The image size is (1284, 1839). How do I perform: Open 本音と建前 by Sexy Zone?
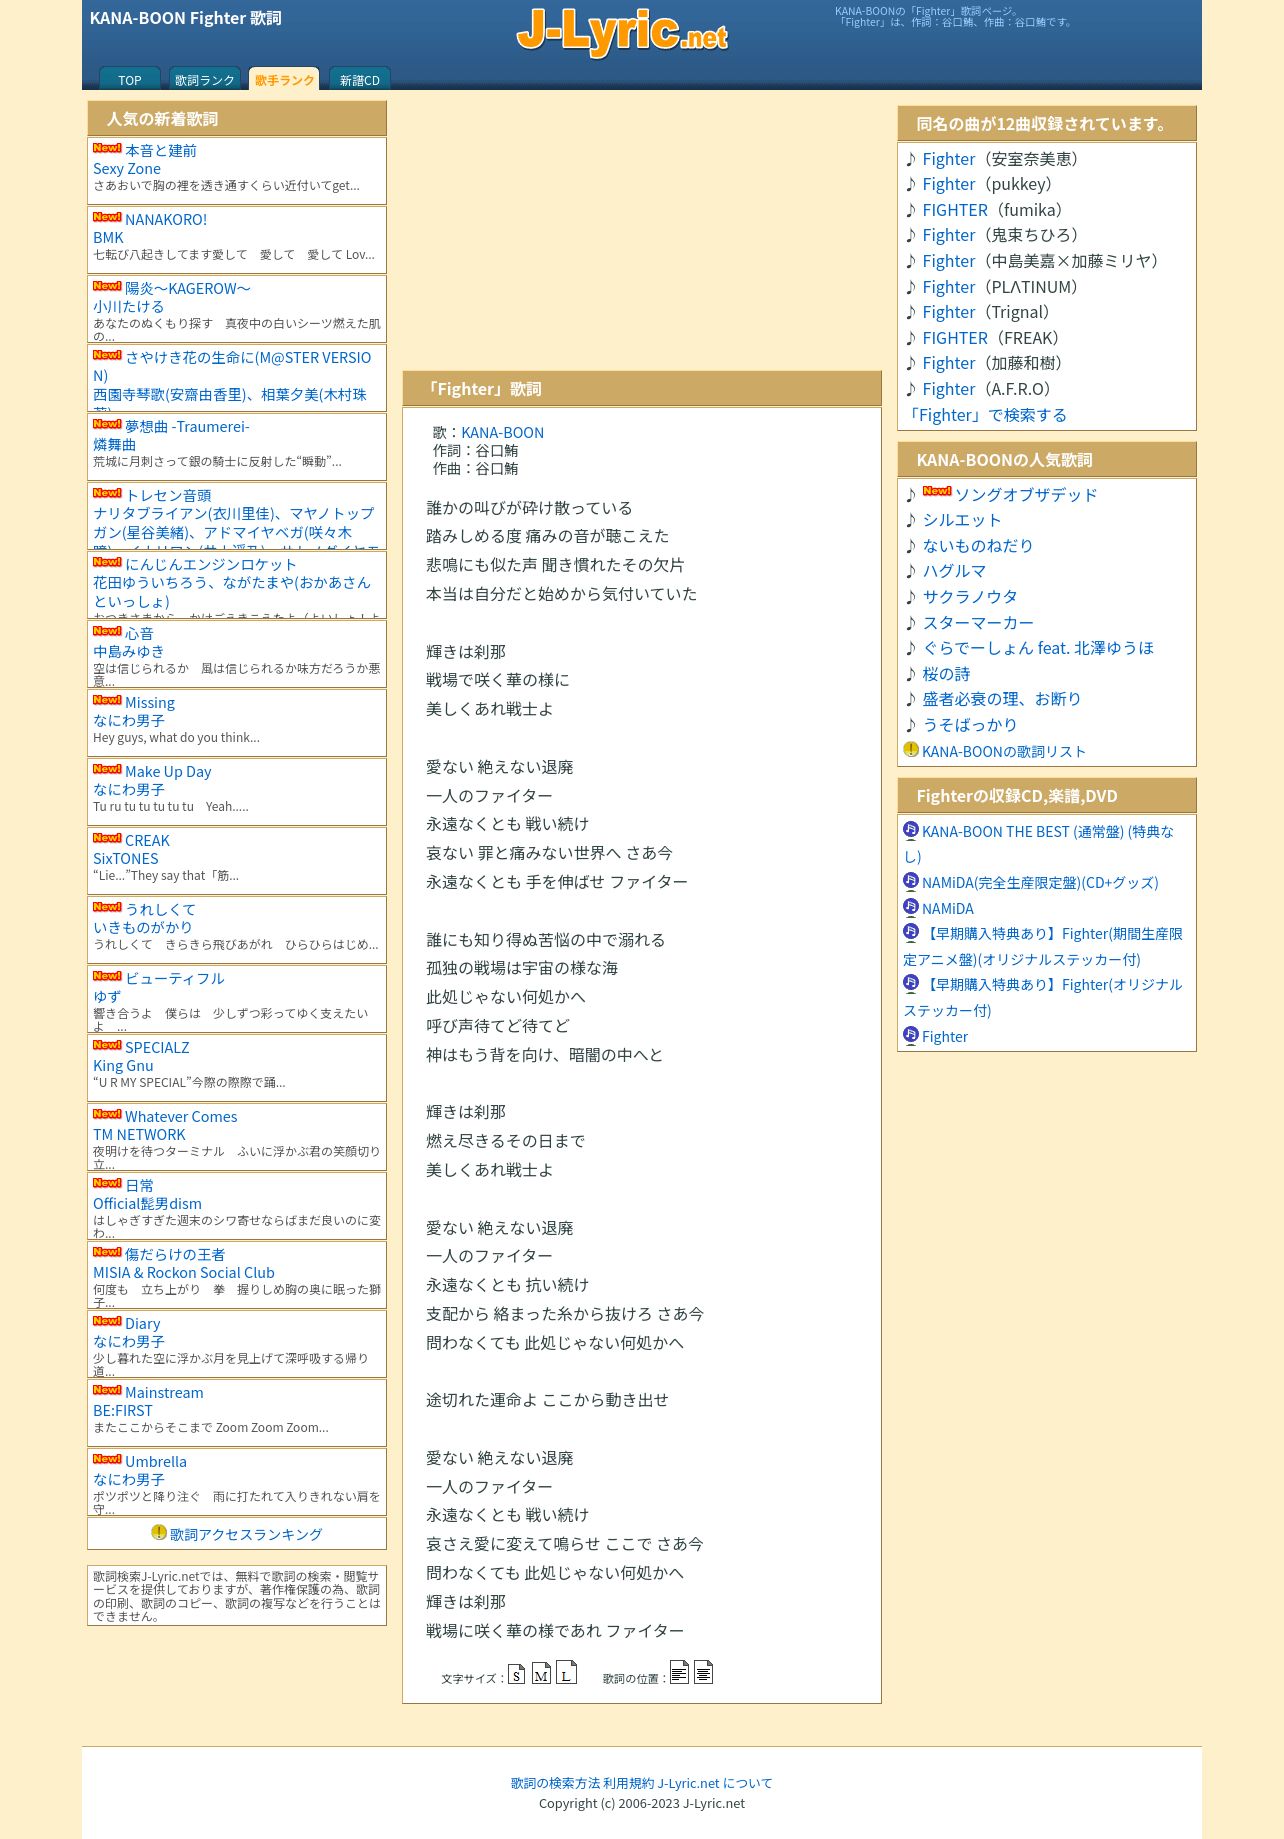pos(161,151)
